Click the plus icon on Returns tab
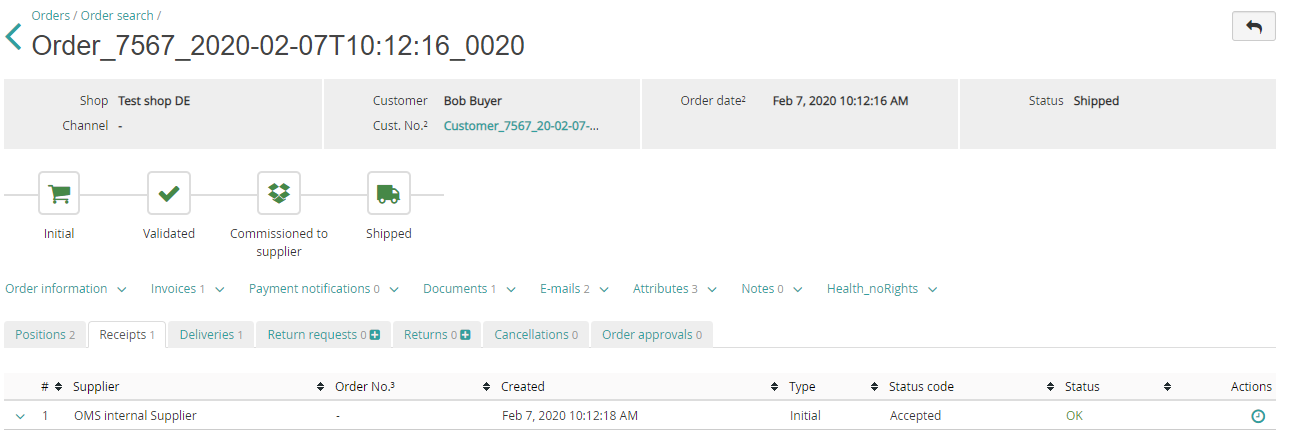The width and height of the screenshot is (1289, 434). click(469, 335)
